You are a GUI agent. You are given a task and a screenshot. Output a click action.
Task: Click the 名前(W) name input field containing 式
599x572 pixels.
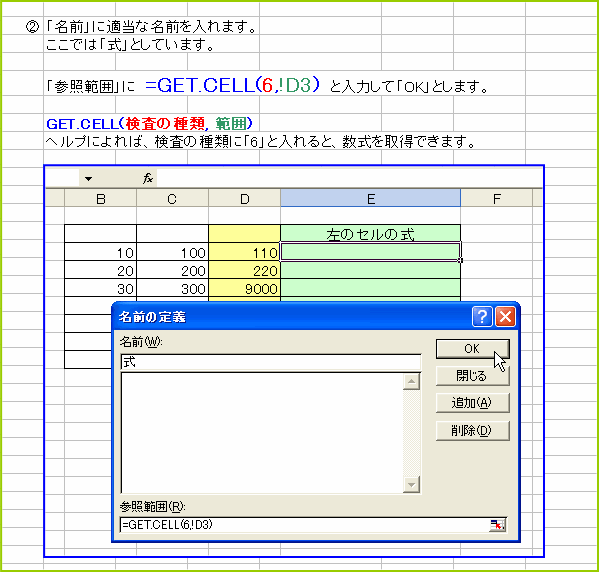click(x=271, y=362)
